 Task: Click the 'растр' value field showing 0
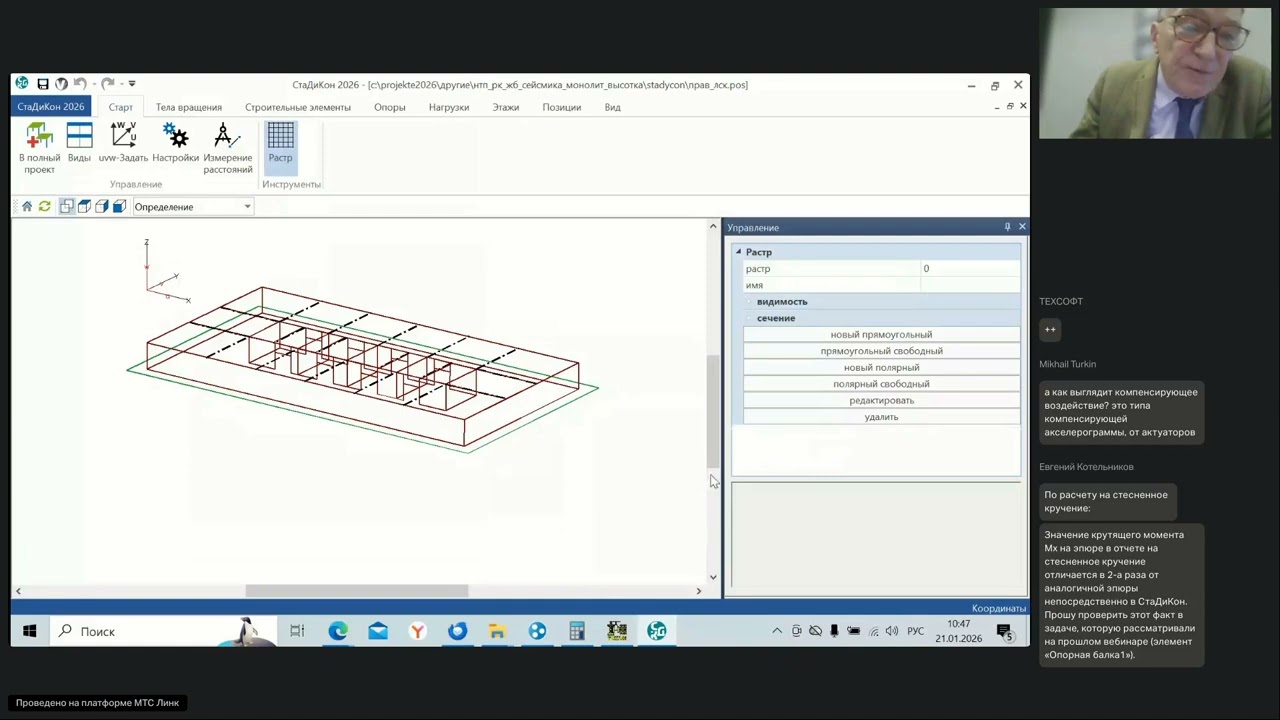969,268
